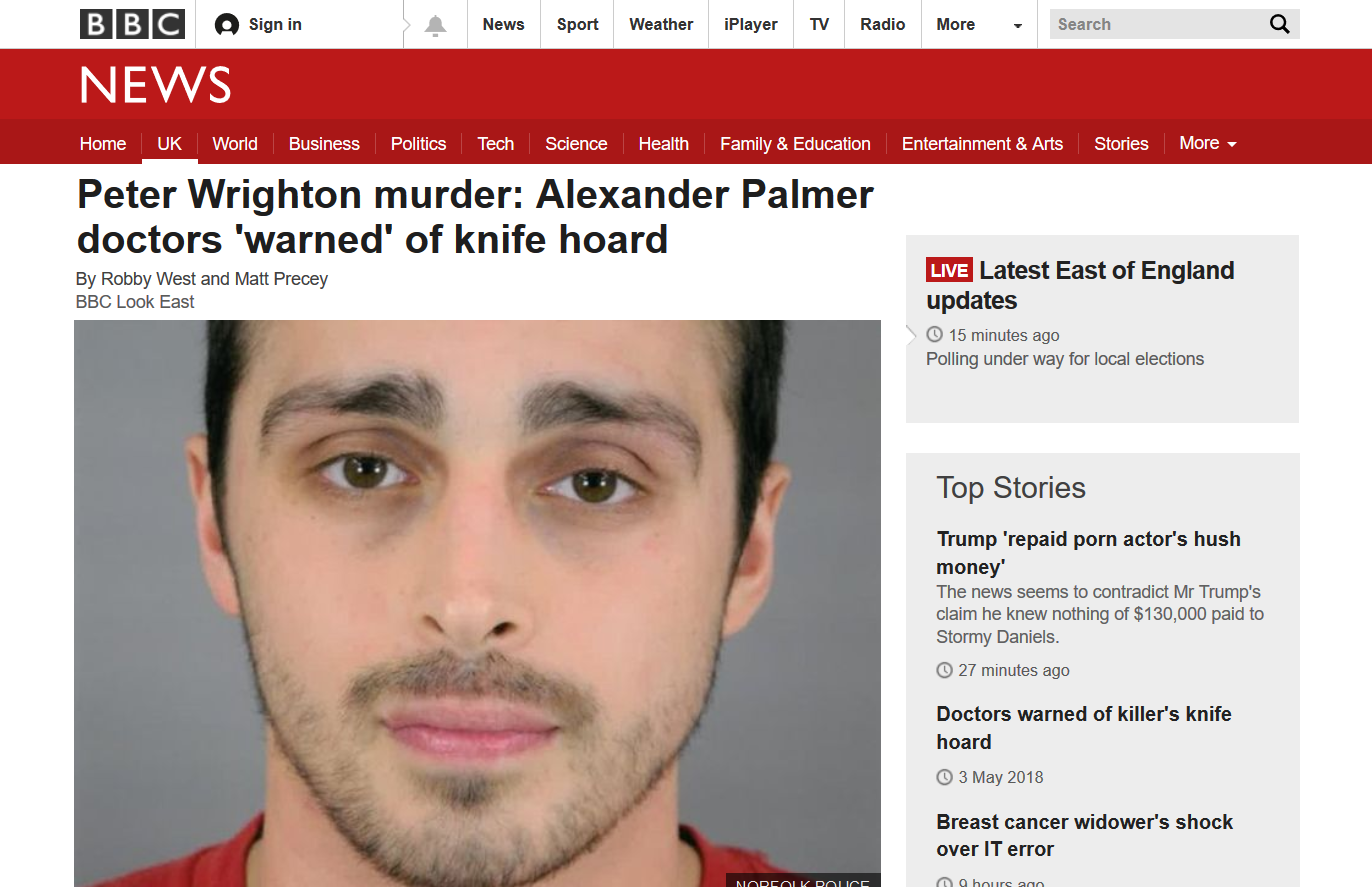Click the search magnifier icon
Image resolution: width=1372 pixels, height=887 pixels.
[1279, 24]
